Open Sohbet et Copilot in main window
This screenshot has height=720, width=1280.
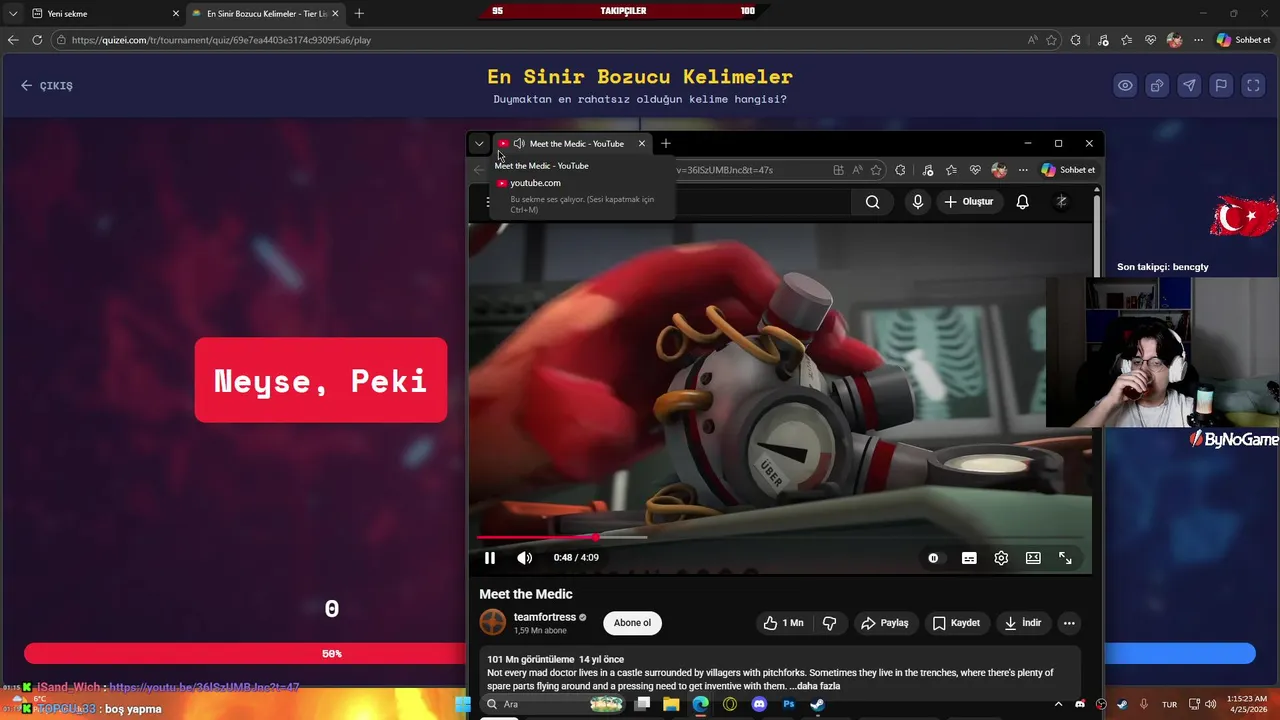coord(1243,40)
